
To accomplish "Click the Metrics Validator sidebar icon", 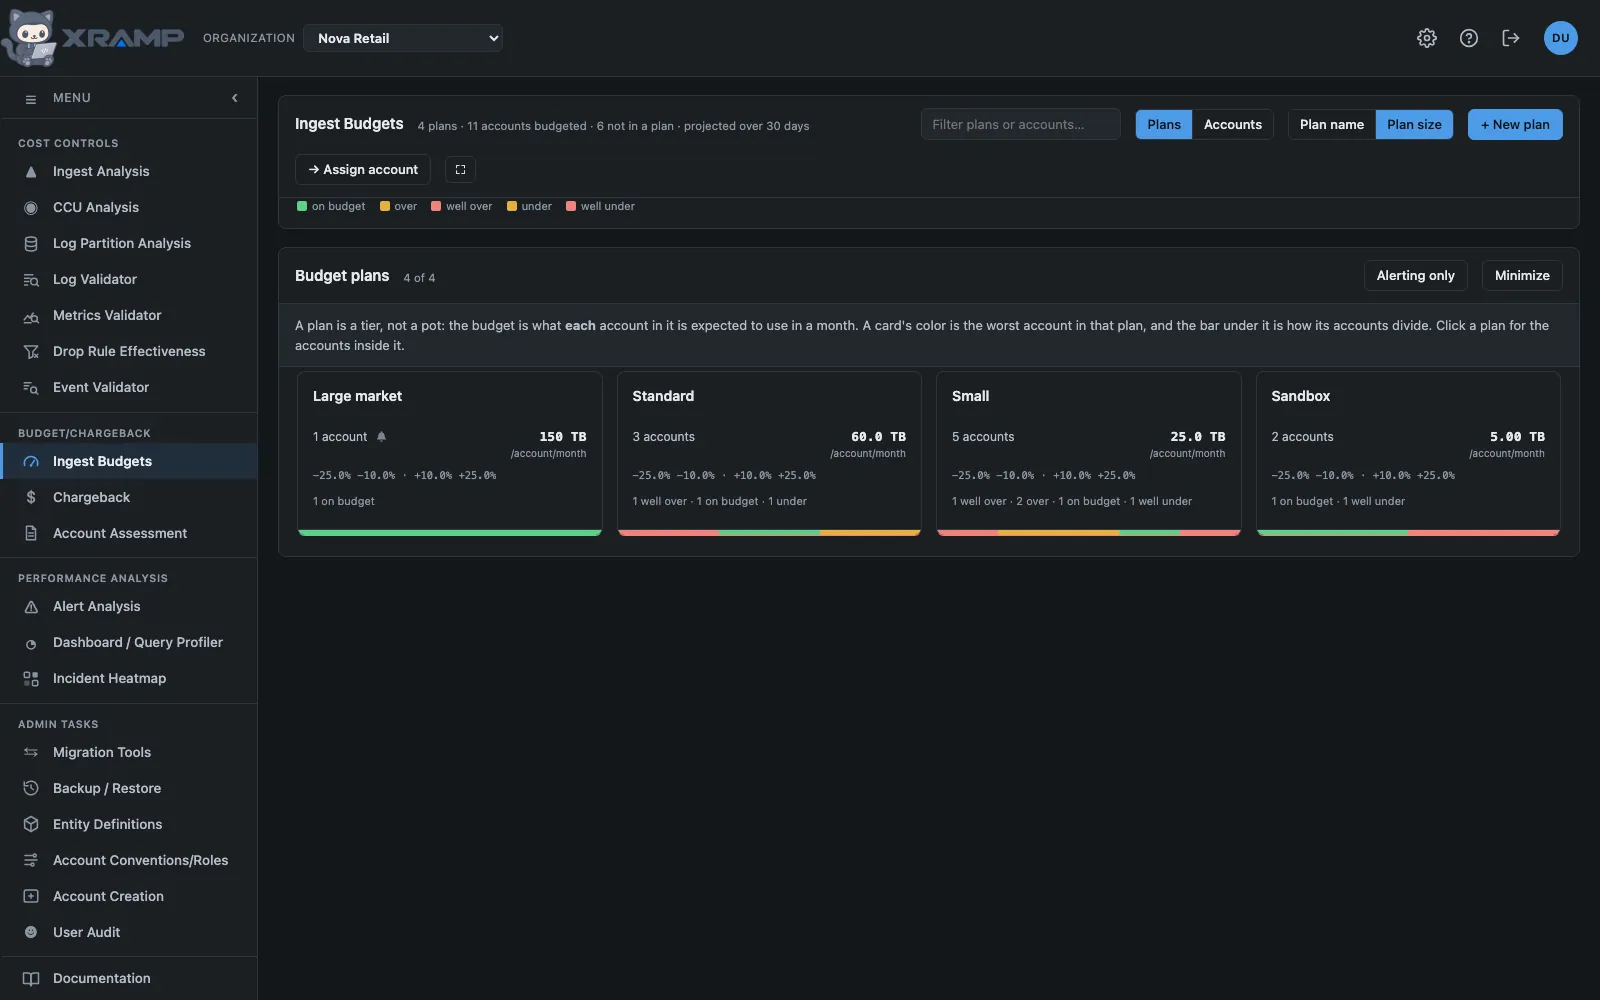I will (31, 316).
